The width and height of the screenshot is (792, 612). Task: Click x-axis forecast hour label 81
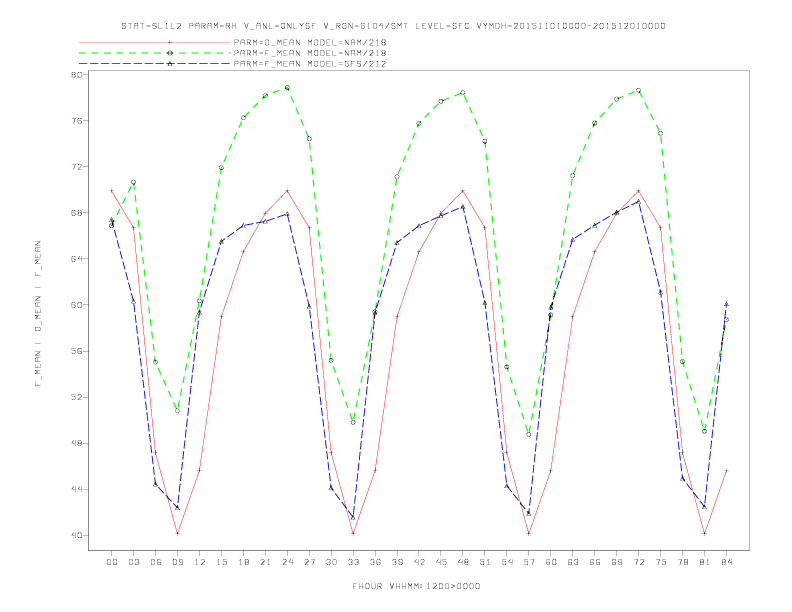point(705,562)
